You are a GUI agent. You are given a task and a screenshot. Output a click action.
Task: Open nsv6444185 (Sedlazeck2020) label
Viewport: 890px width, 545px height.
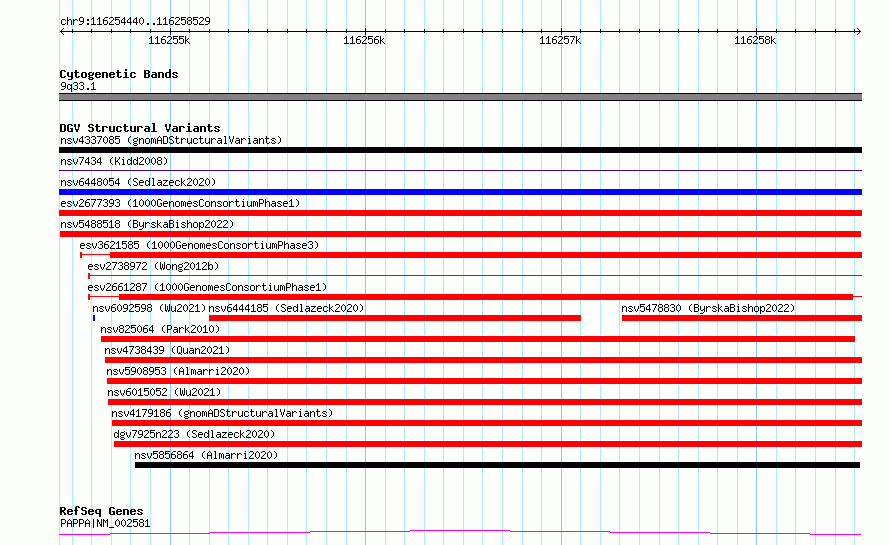pyautogui.click(x=286, y=308)
